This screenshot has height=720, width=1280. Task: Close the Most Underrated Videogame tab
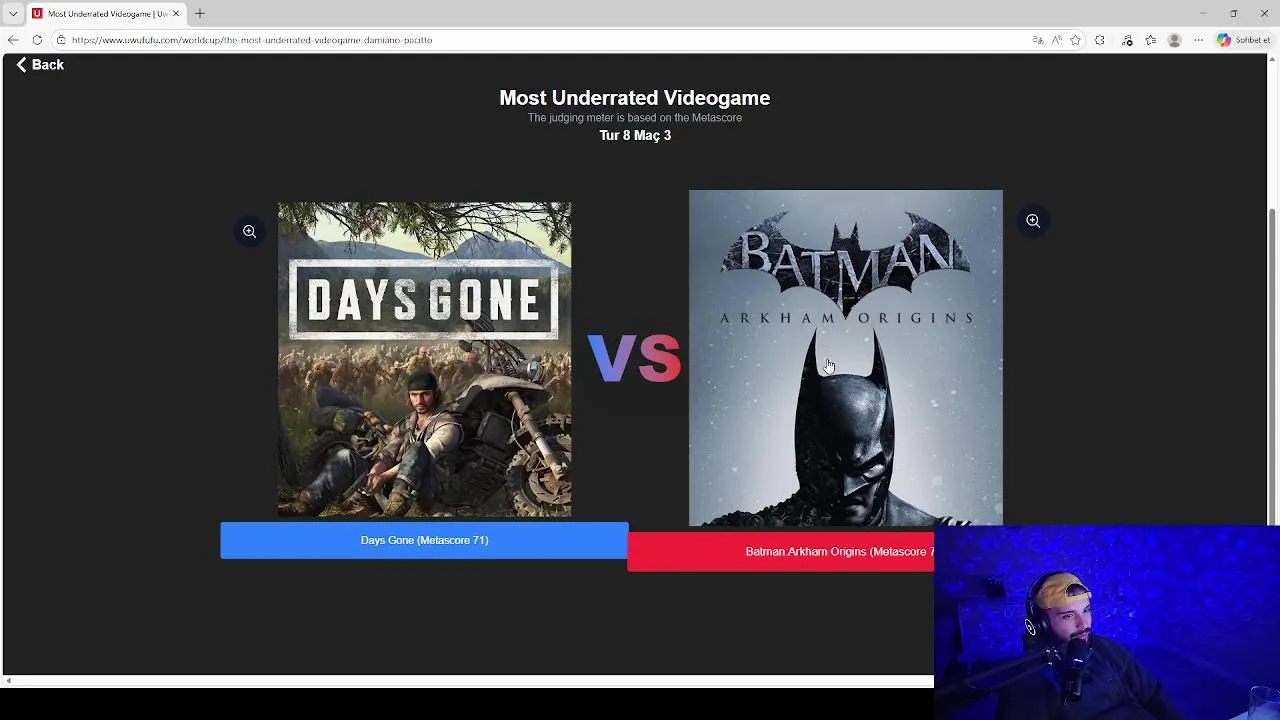coord(176,13)
